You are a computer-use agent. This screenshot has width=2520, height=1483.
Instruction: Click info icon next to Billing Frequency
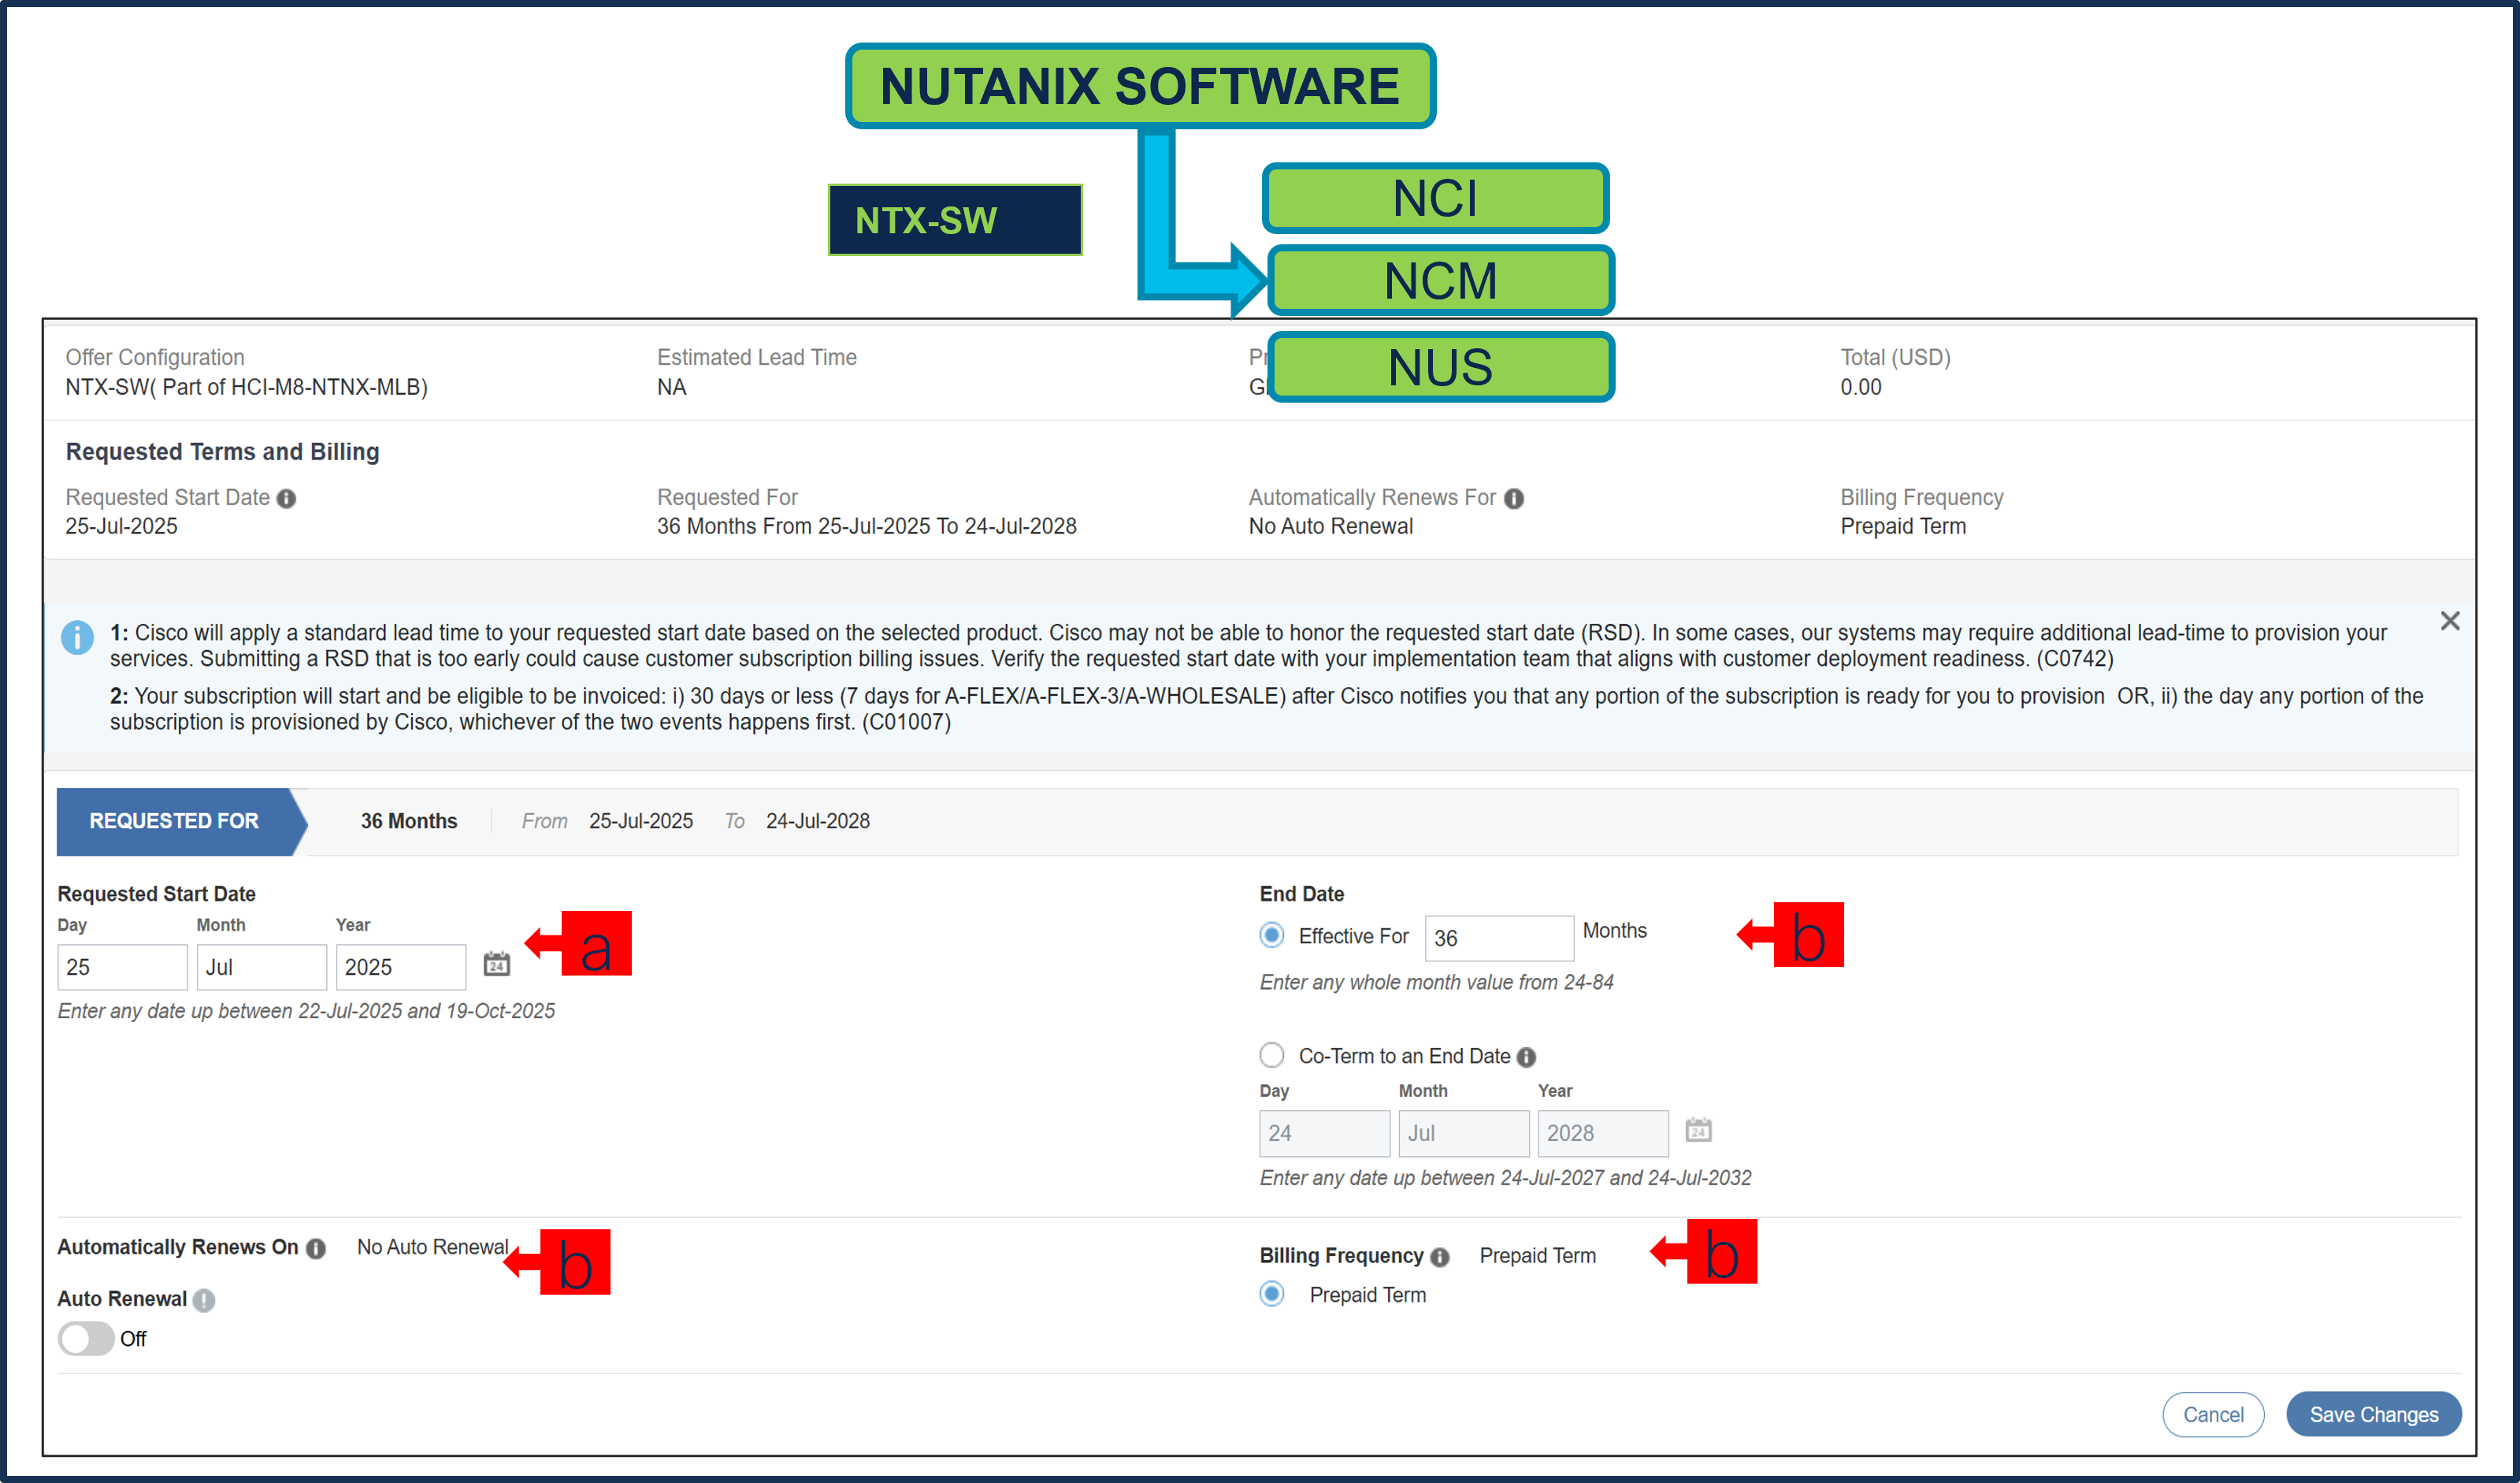coord(1440,1257)
